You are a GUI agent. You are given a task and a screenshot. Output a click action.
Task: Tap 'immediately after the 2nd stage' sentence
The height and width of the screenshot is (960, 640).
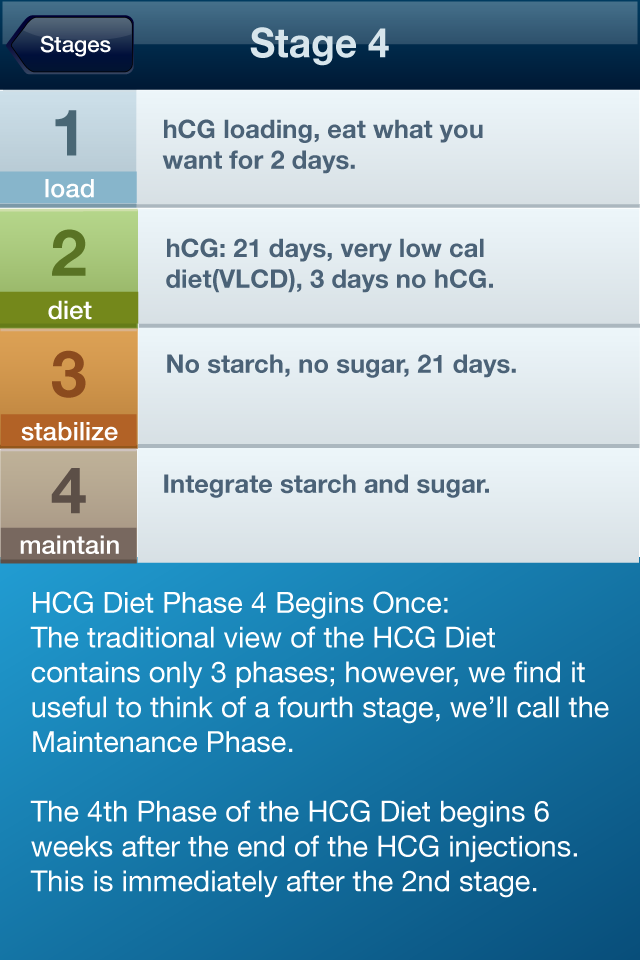coord(285,882)
